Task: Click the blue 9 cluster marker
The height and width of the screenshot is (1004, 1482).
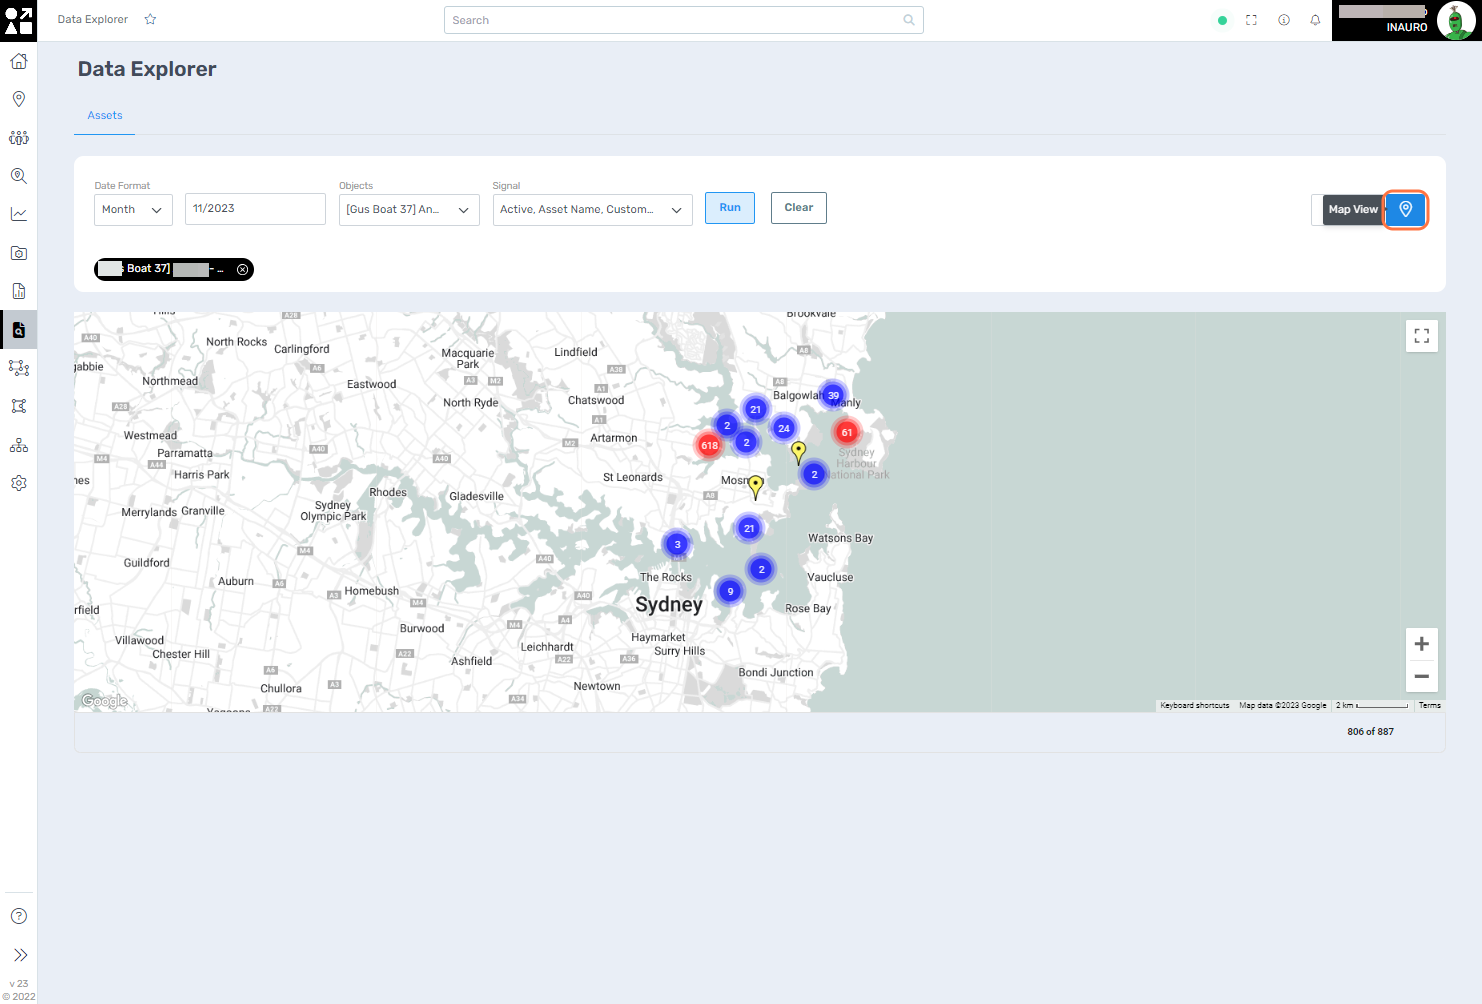Action: coord(730,591)
